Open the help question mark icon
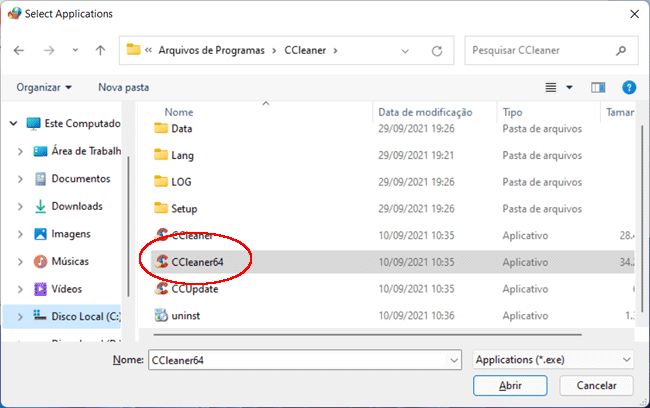 click(629, 88)
